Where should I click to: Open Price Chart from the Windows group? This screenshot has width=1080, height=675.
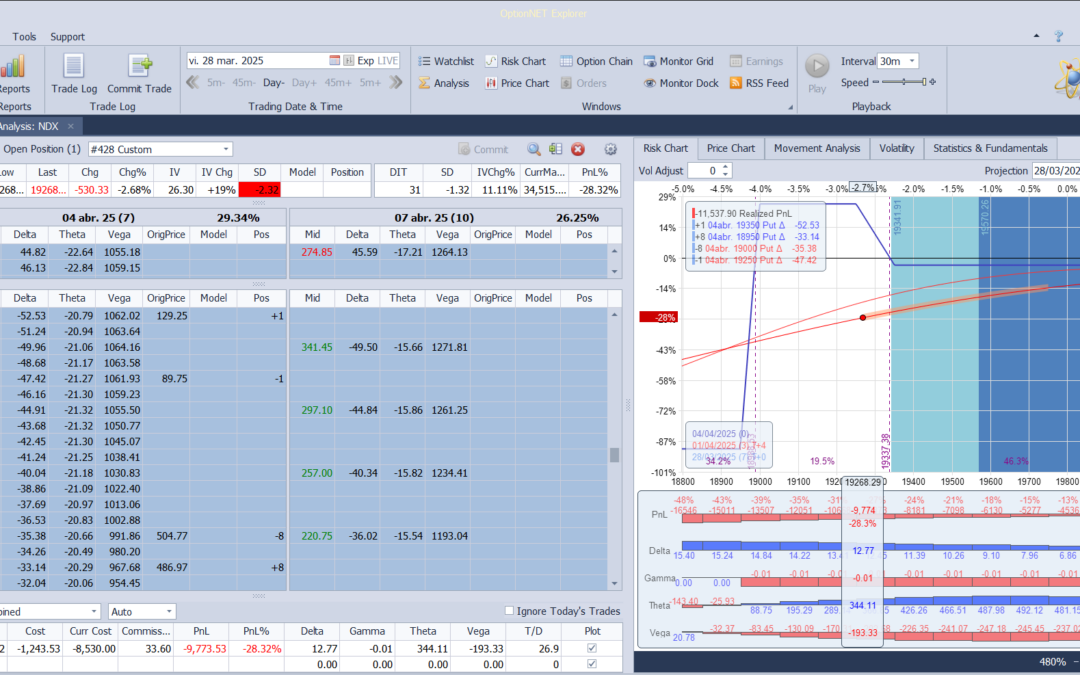pos(517,83)
